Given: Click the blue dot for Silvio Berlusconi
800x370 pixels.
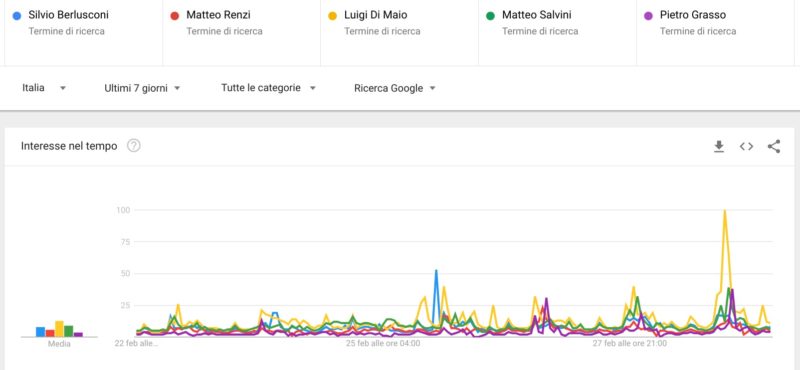Looking at the screenshot, I should (x=16, y=16).
